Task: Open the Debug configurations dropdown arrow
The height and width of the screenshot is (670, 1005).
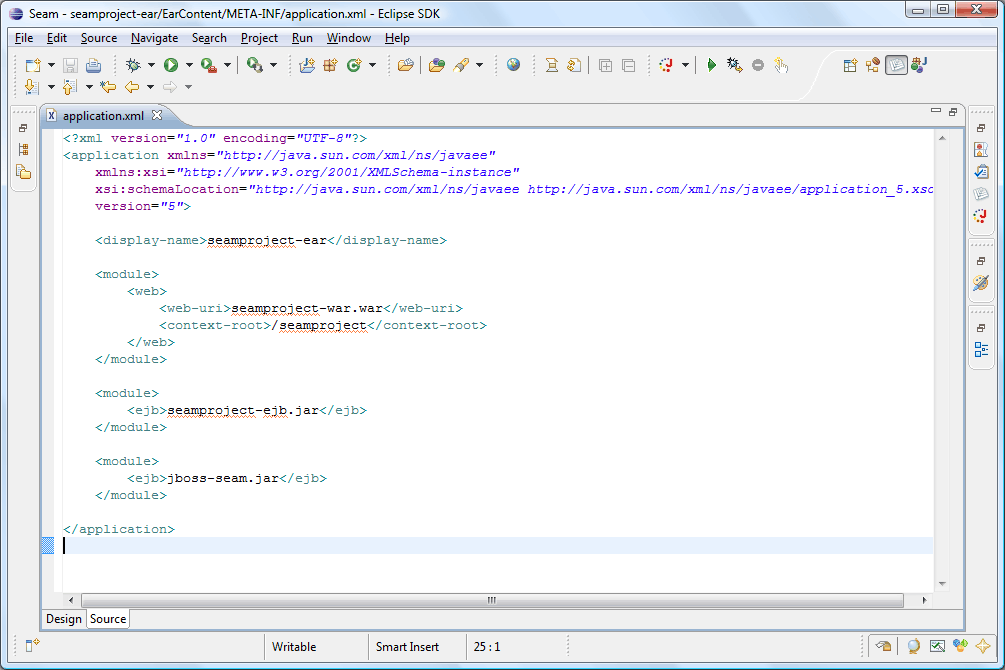Action: coord(151,65)
